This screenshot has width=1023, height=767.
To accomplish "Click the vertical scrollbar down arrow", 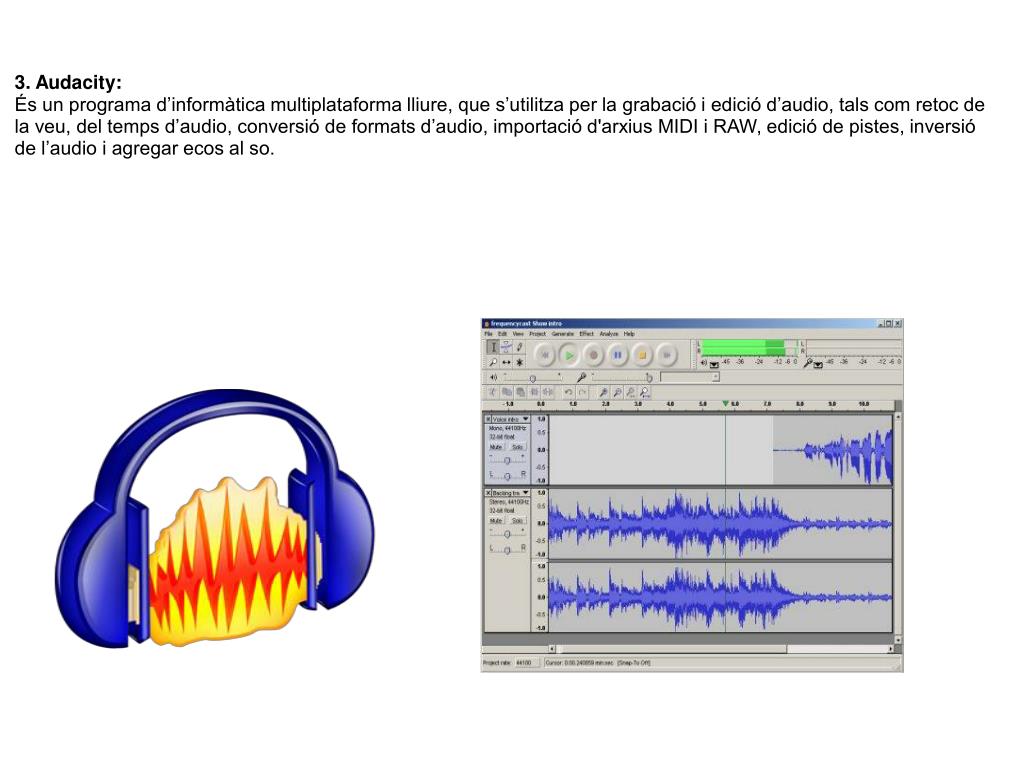I will pyautogui.click(x=898, y=640).
